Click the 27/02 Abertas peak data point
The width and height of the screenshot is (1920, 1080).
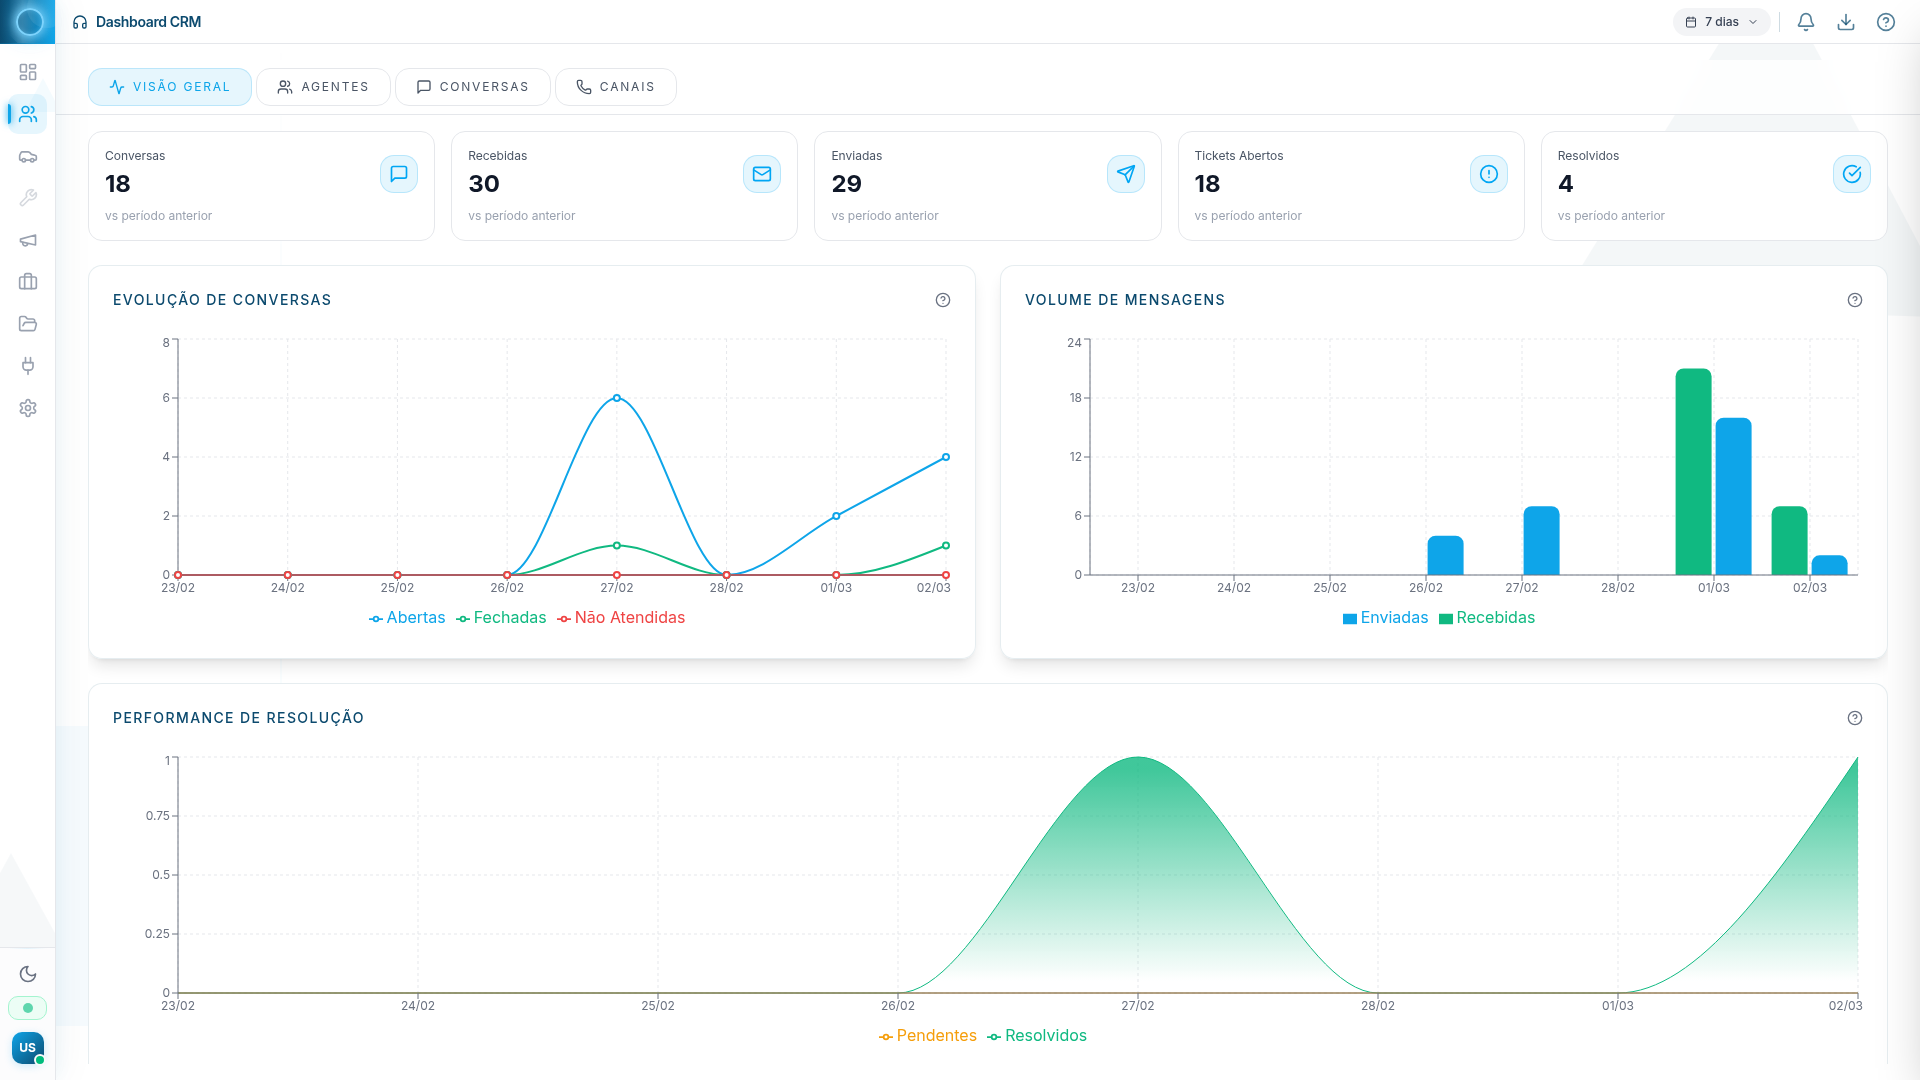(x=617, y=398)
